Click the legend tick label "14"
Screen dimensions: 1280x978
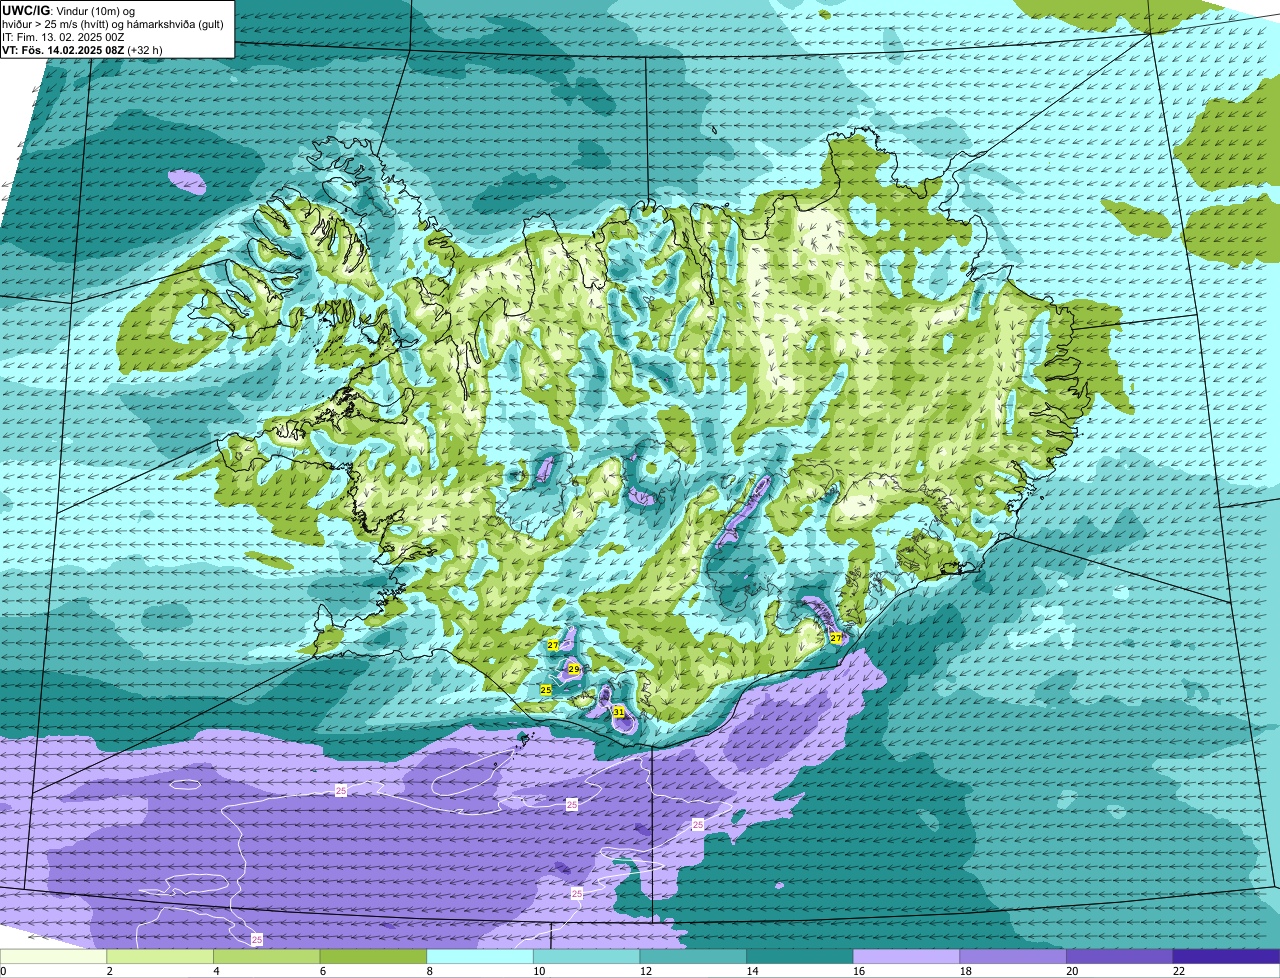pos(752,971)
